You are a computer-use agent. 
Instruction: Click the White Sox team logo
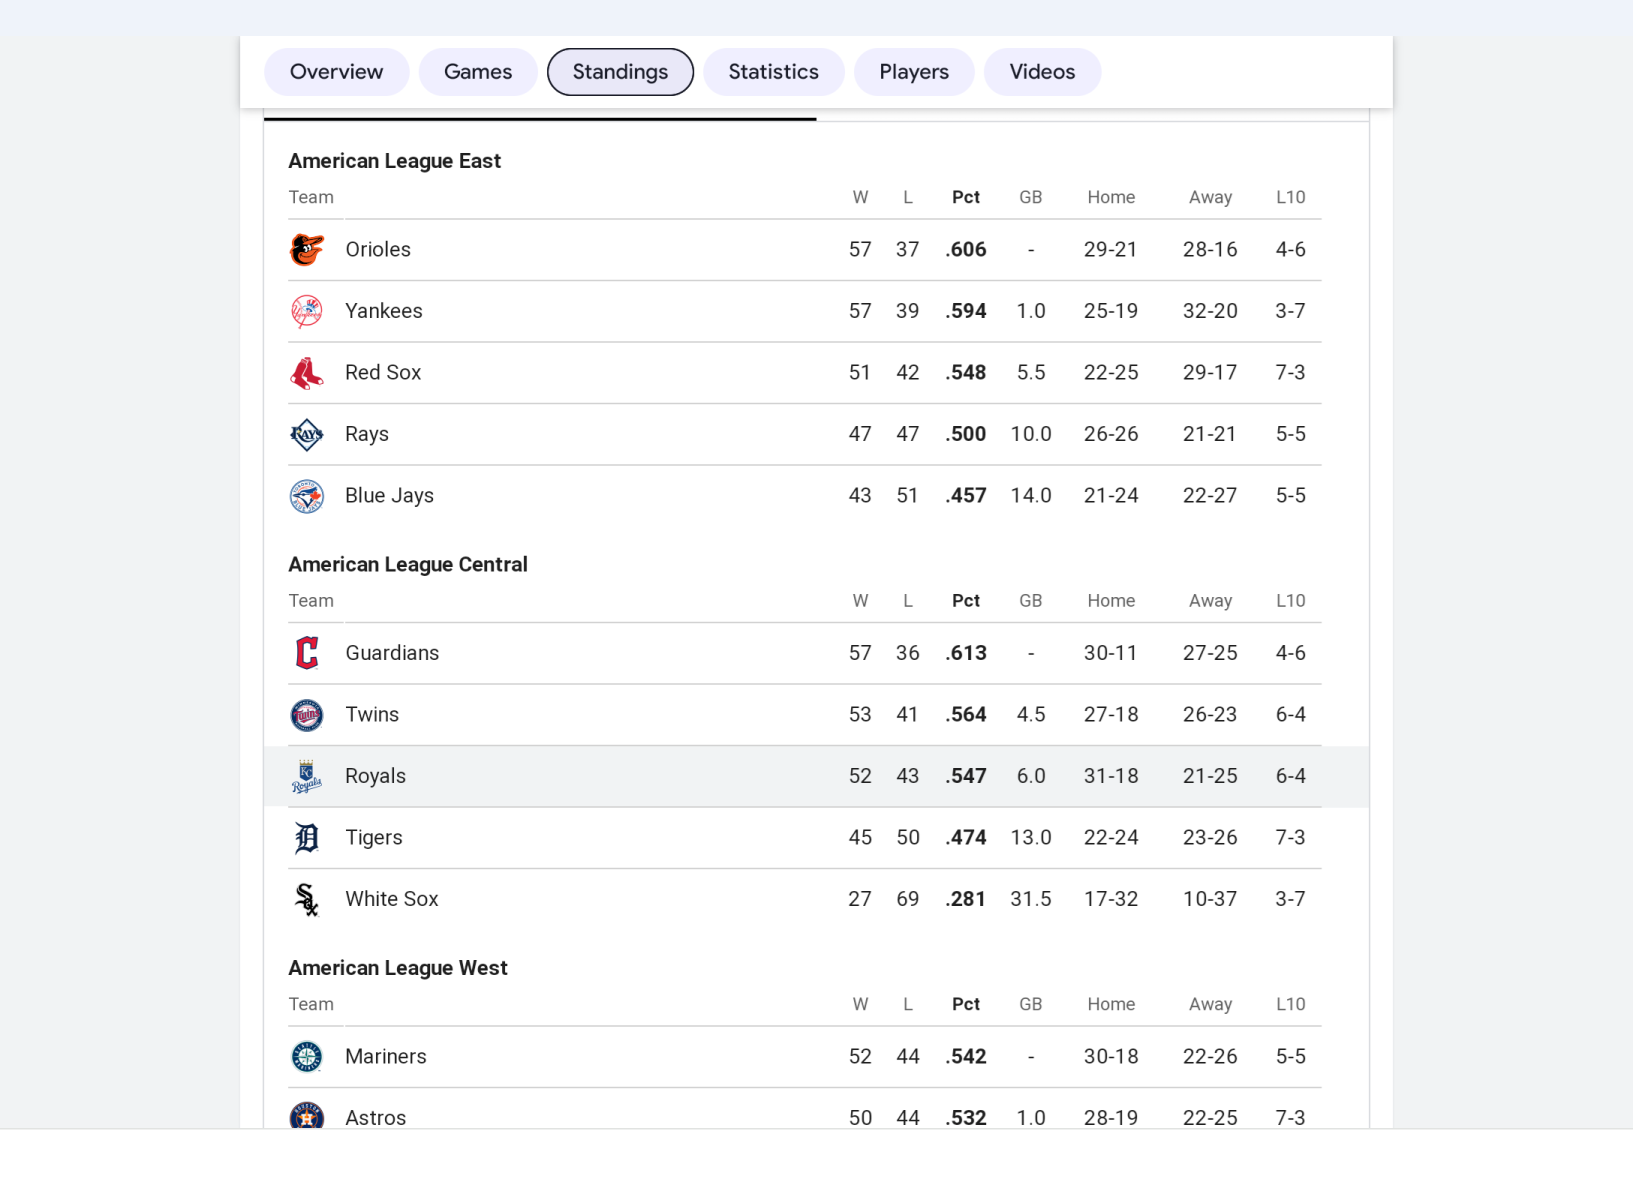[x=307, y=899]
